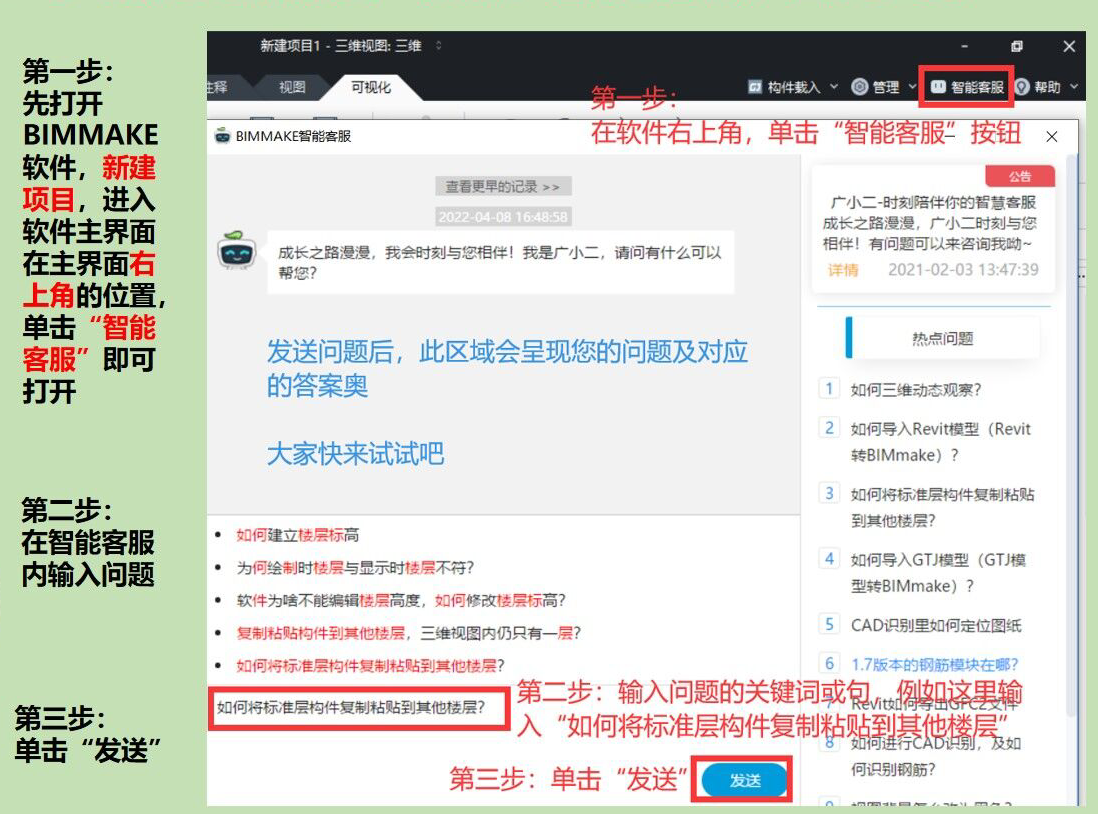Open the 帮助 help menu
This screenshot has width=1098, height=814.
coord(1047,87)
